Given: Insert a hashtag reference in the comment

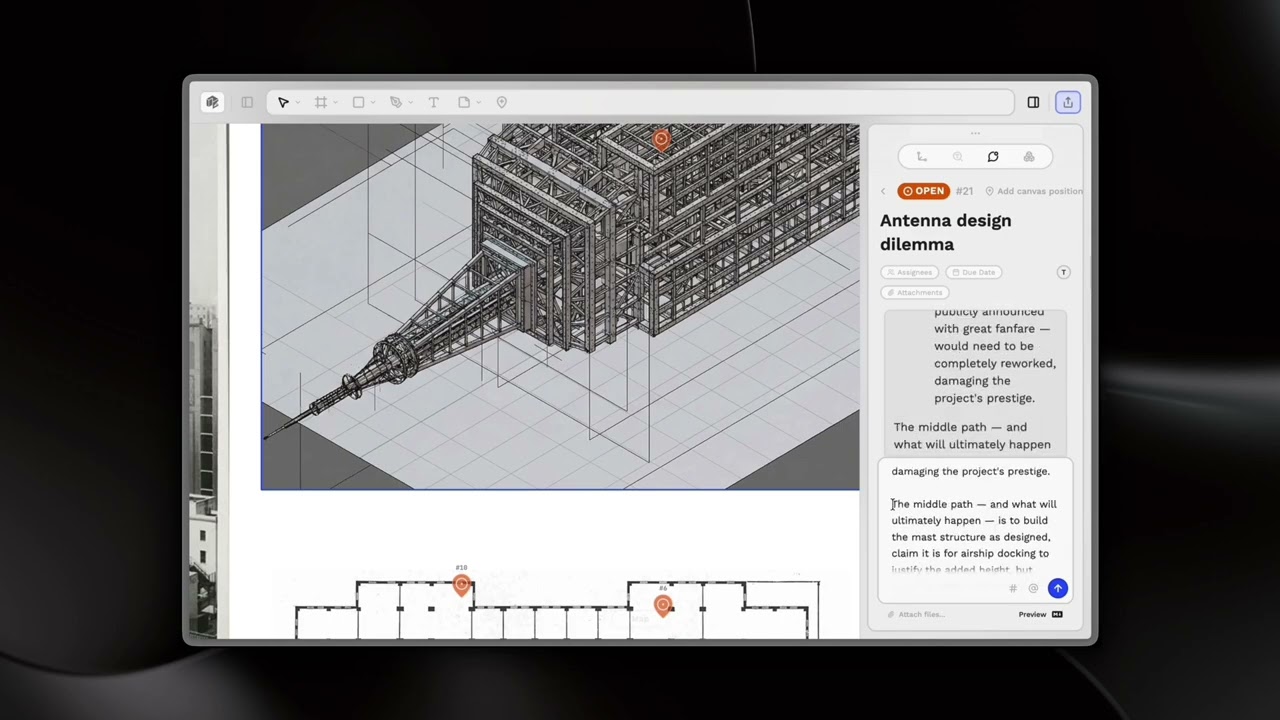Looking at the screenshot, I should point(1013,589).
